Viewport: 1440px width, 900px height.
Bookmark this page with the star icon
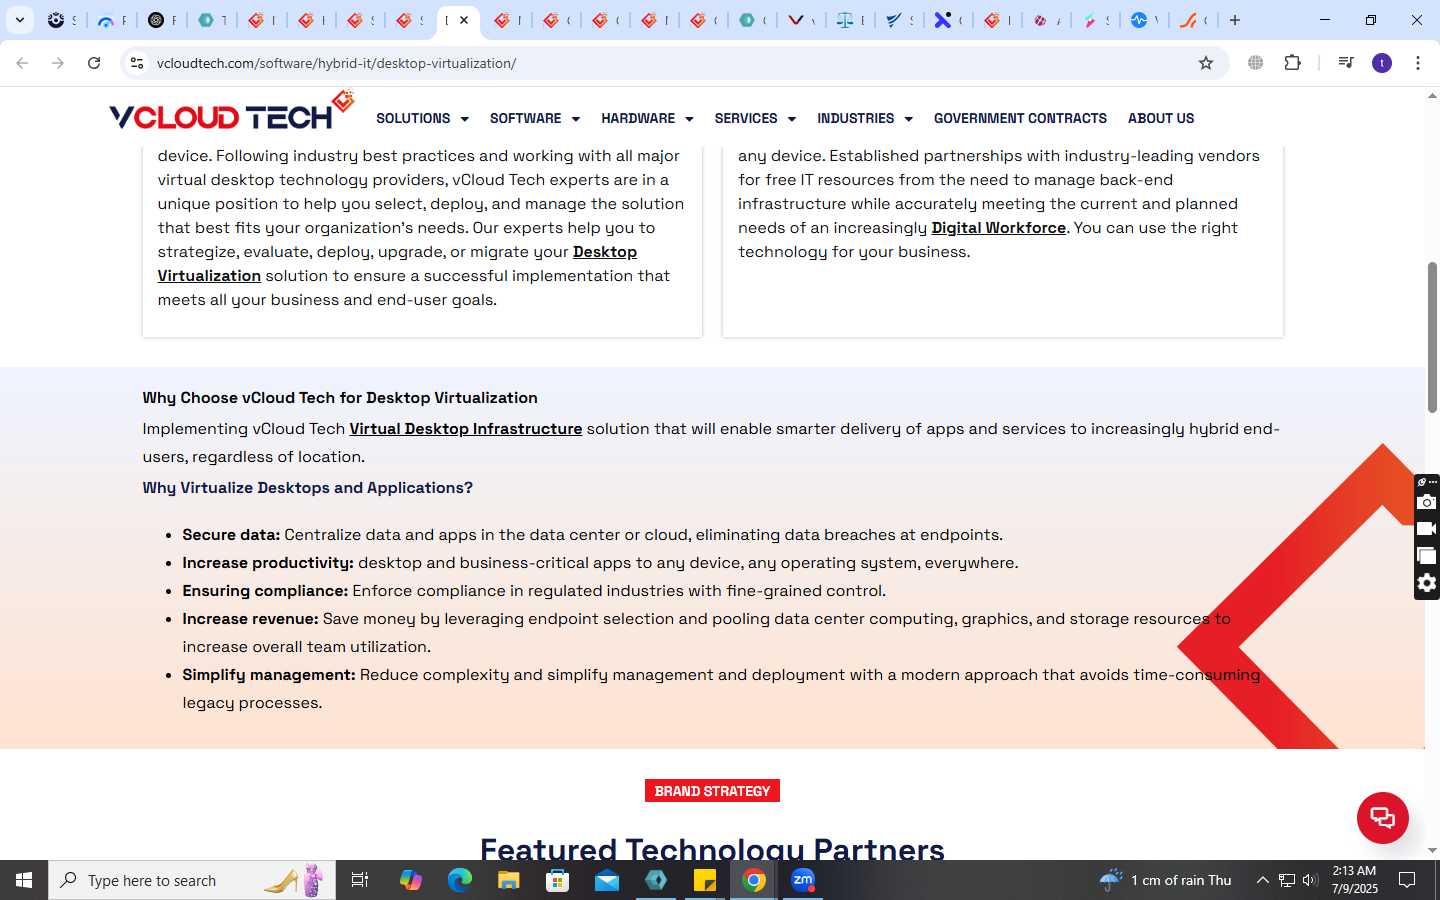tap(1206, 63)
